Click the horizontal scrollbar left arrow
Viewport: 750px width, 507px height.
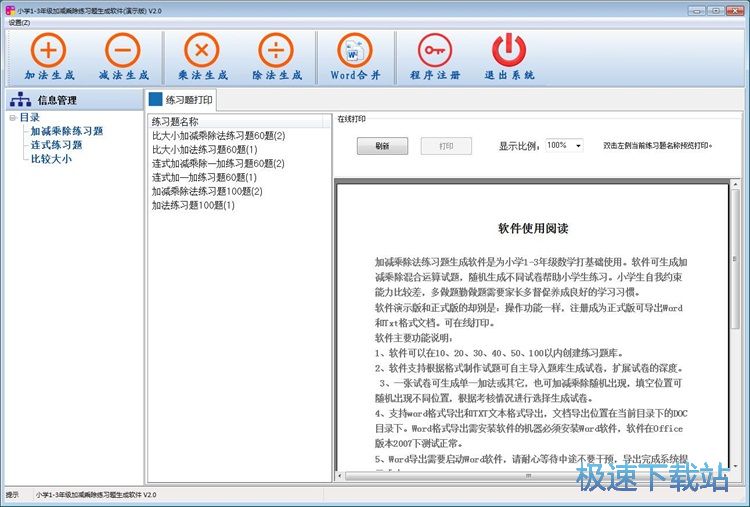[x=340, y=476]
